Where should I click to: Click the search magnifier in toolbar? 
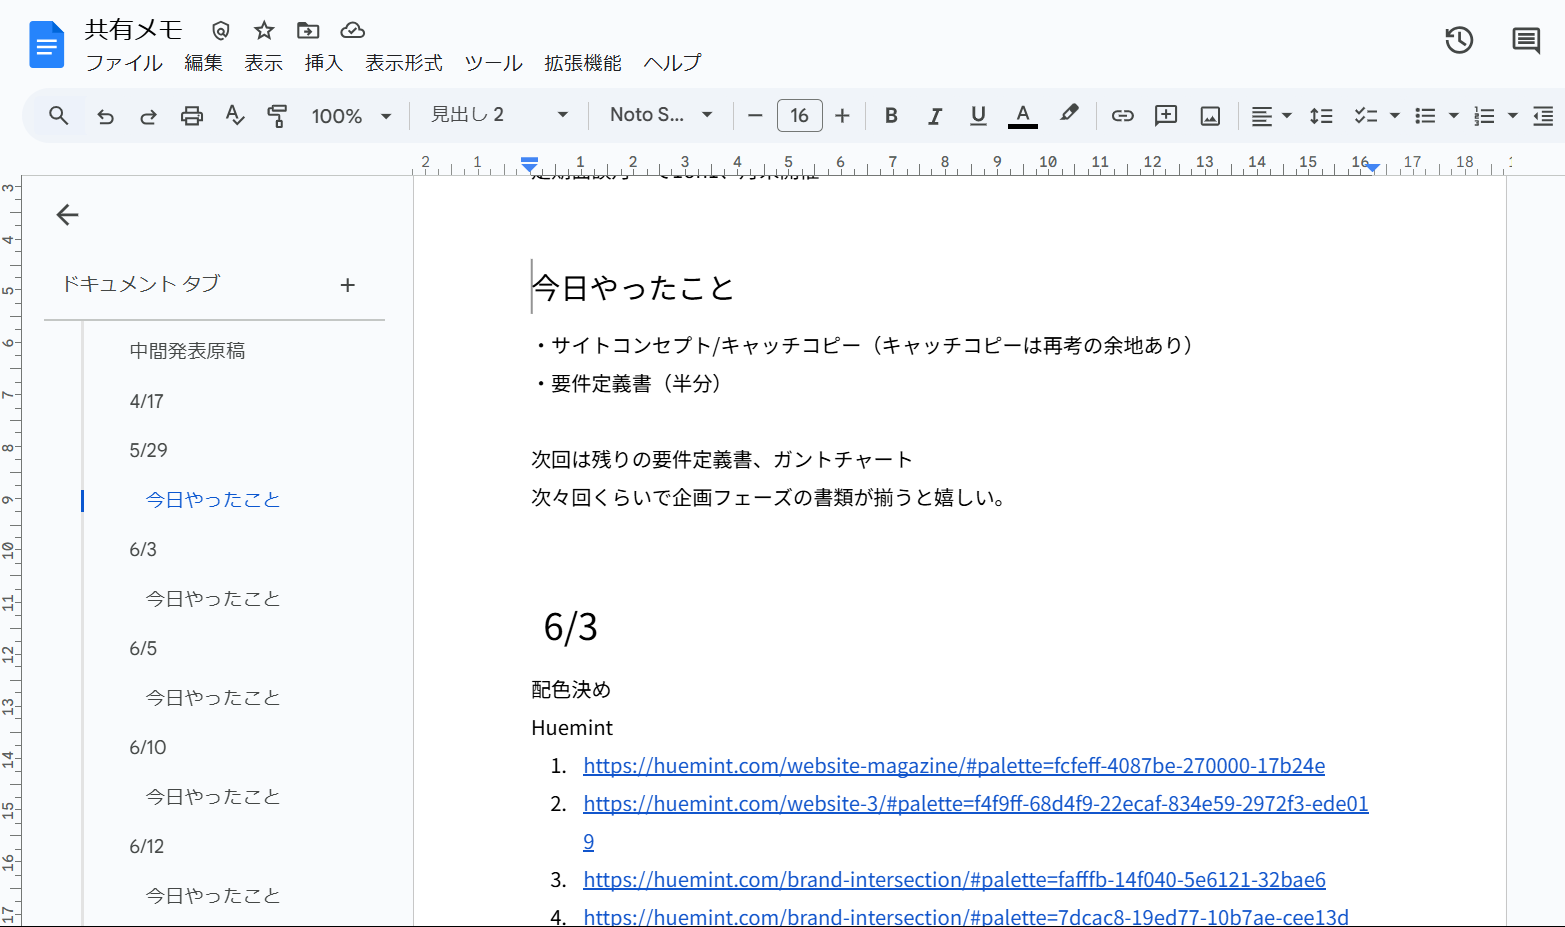coord(59,116)
